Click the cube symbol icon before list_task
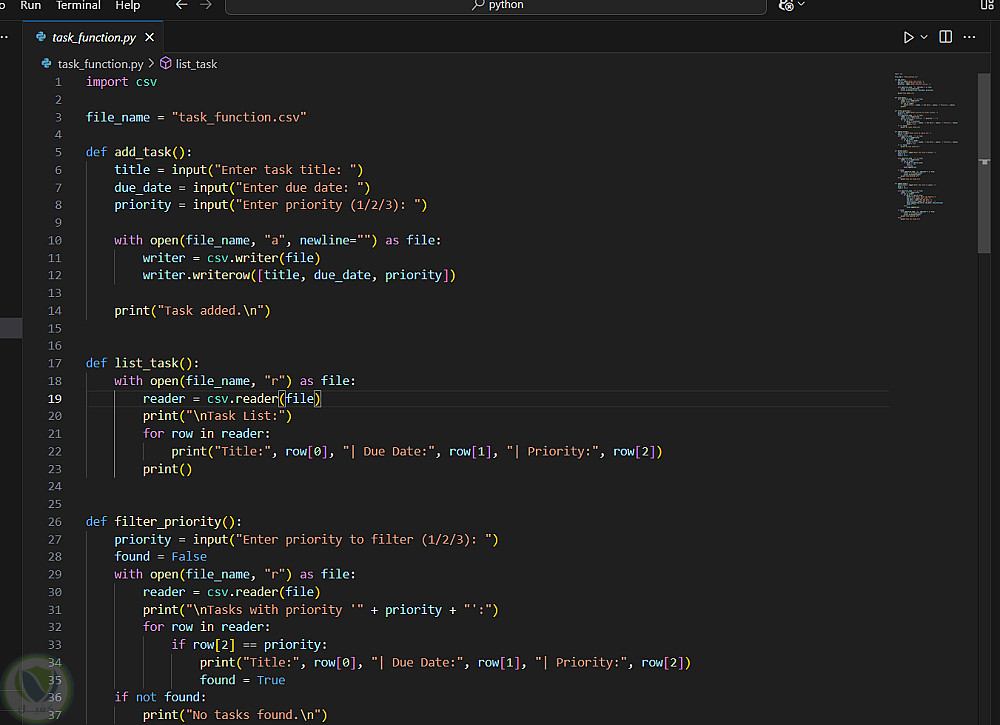Screen dimensions: 1000x725 tap(165, 63)
